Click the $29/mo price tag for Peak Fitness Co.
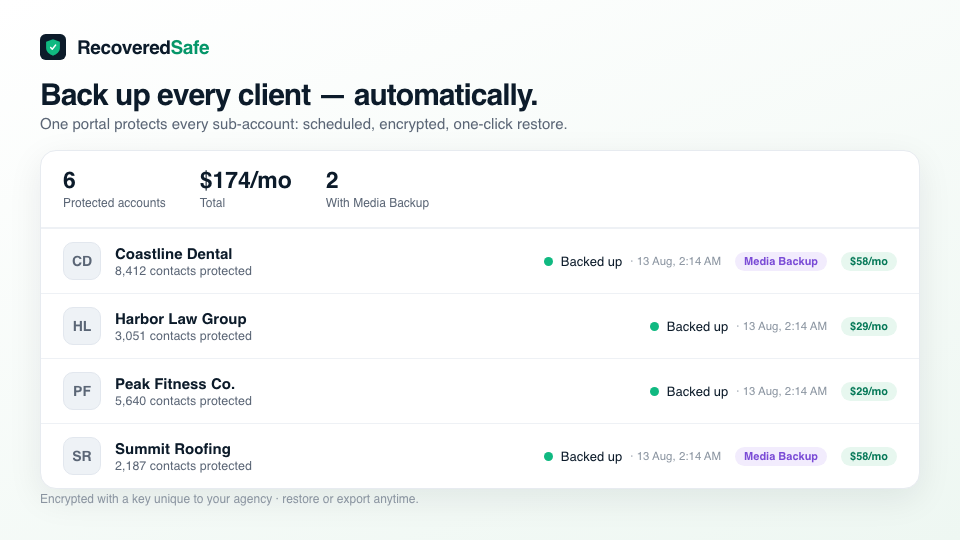This screenshot has height=540, width=960. (869, 391)
